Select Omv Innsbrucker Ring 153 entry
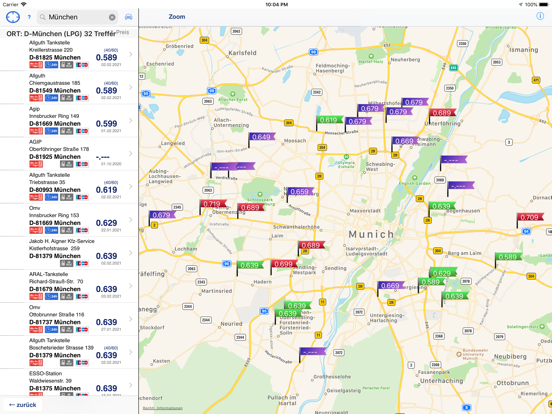This screenshot has width=552, height=414. coord(69,220)
